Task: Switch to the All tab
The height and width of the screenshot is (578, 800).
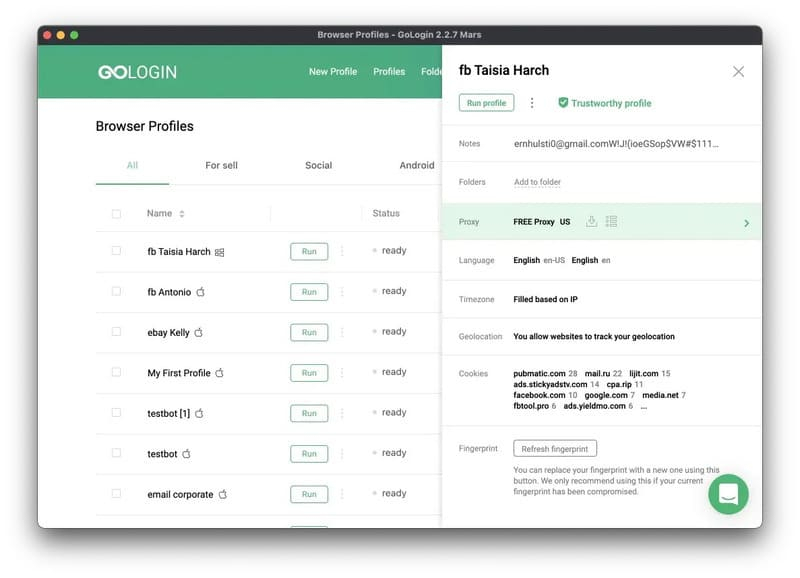Action: pos(132,165)
